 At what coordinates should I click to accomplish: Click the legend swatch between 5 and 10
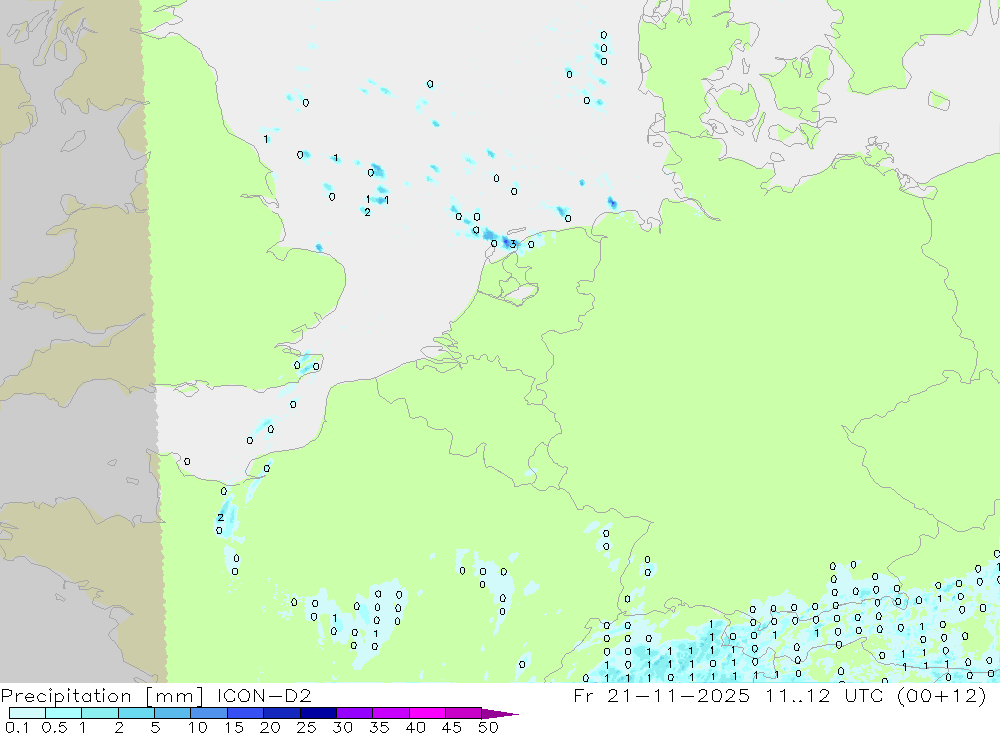173,713
